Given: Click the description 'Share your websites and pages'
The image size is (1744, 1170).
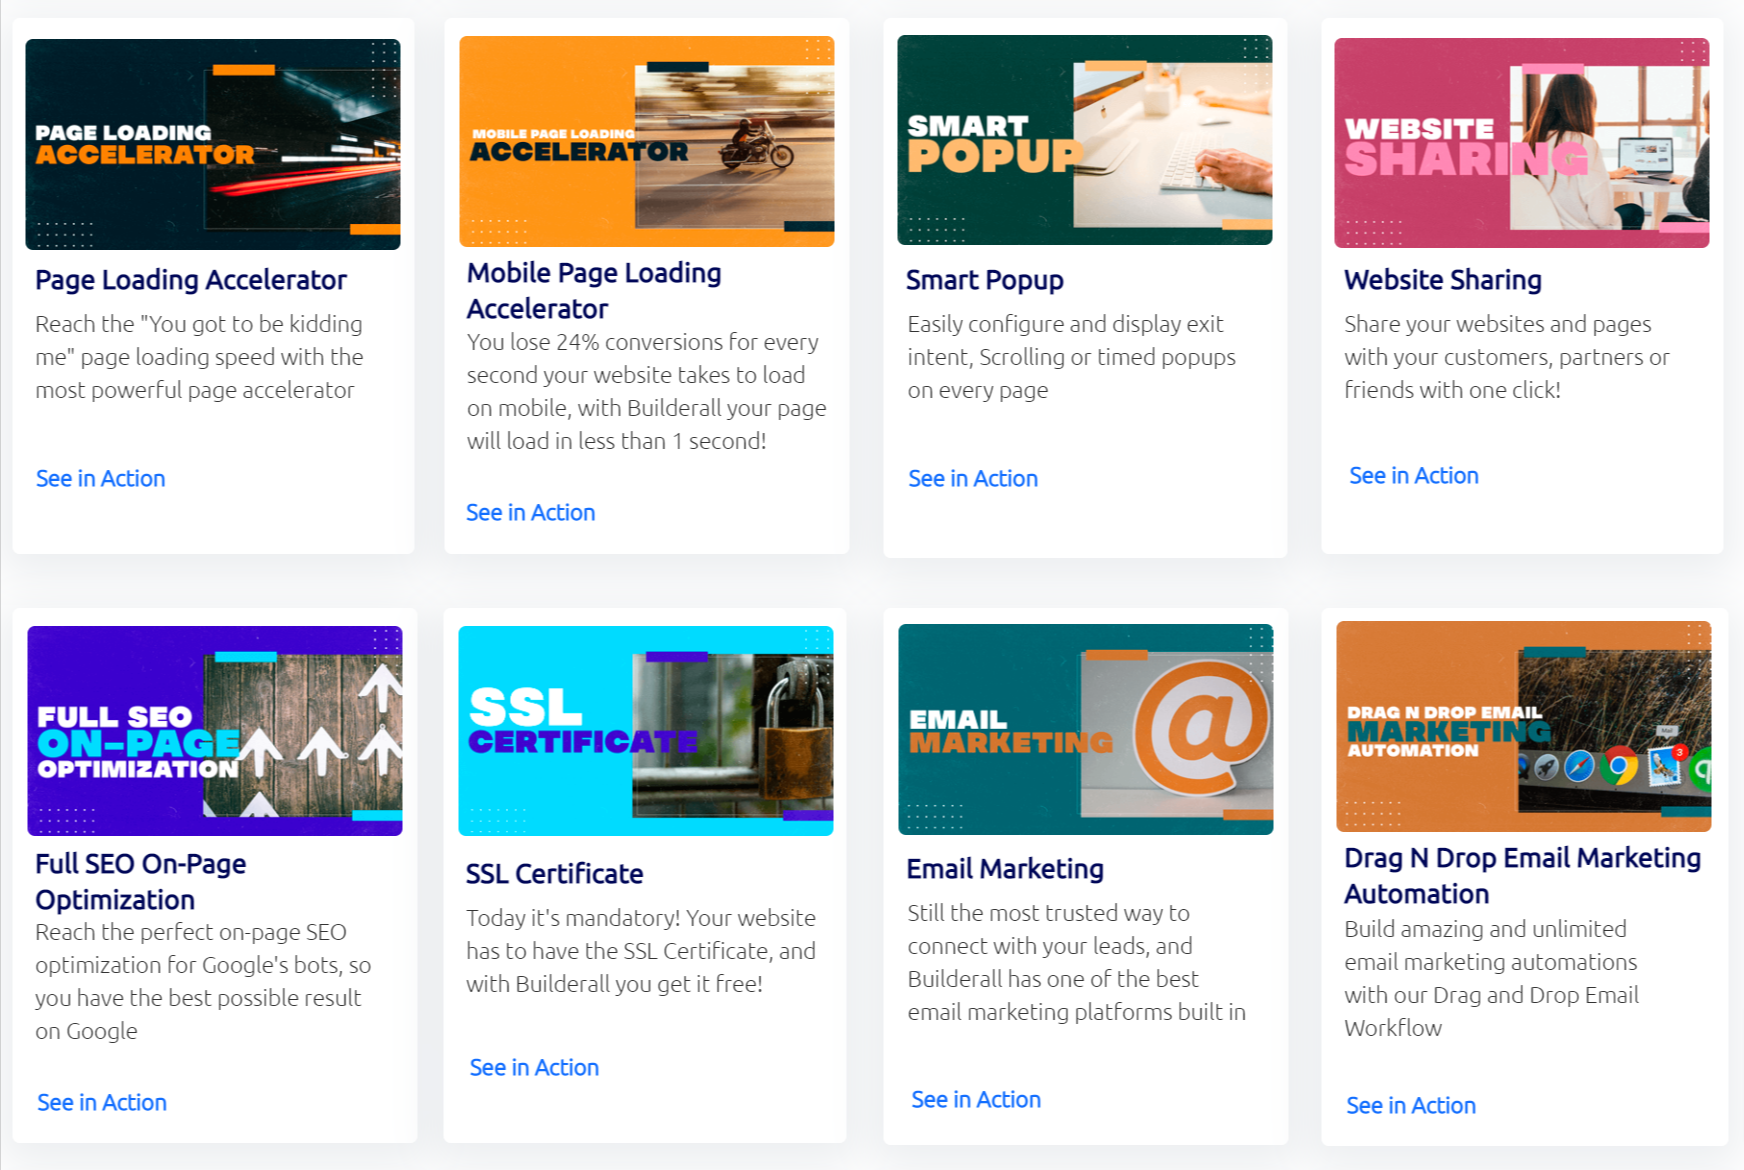Looking at the screenshot, I should pyautogui.click(x=1507, y=357).
